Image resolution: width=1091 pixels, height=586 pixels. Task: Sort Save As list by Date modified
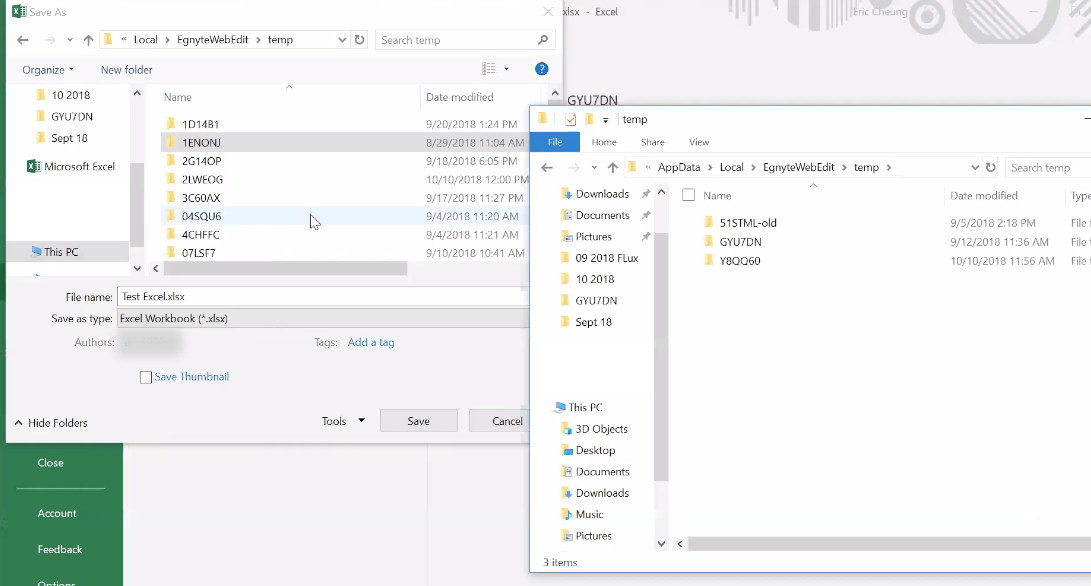point(459,97)
